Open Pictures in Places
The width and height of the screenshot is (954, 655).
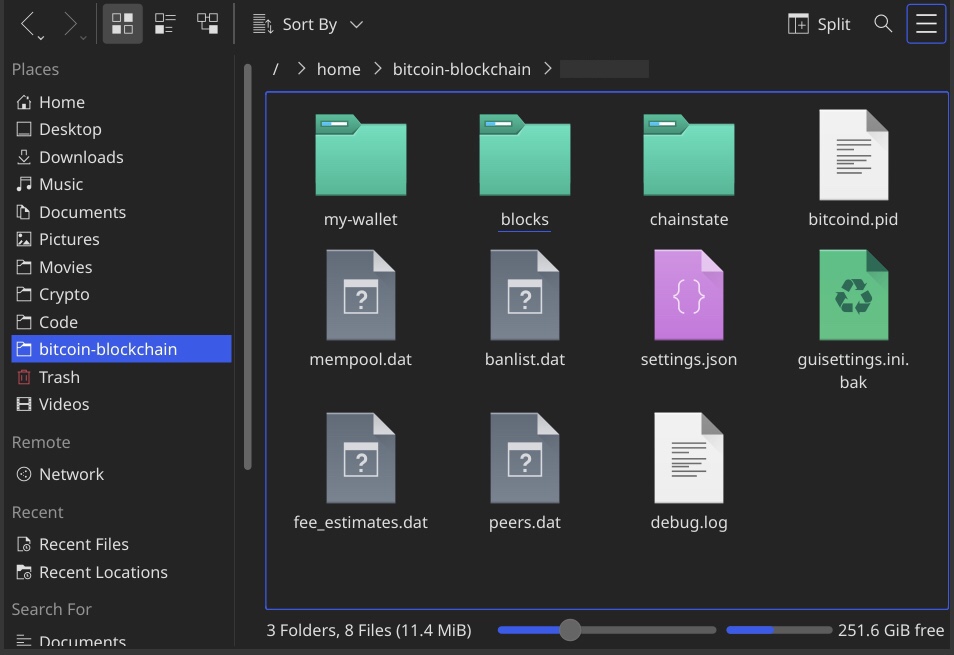click(121, 240)
